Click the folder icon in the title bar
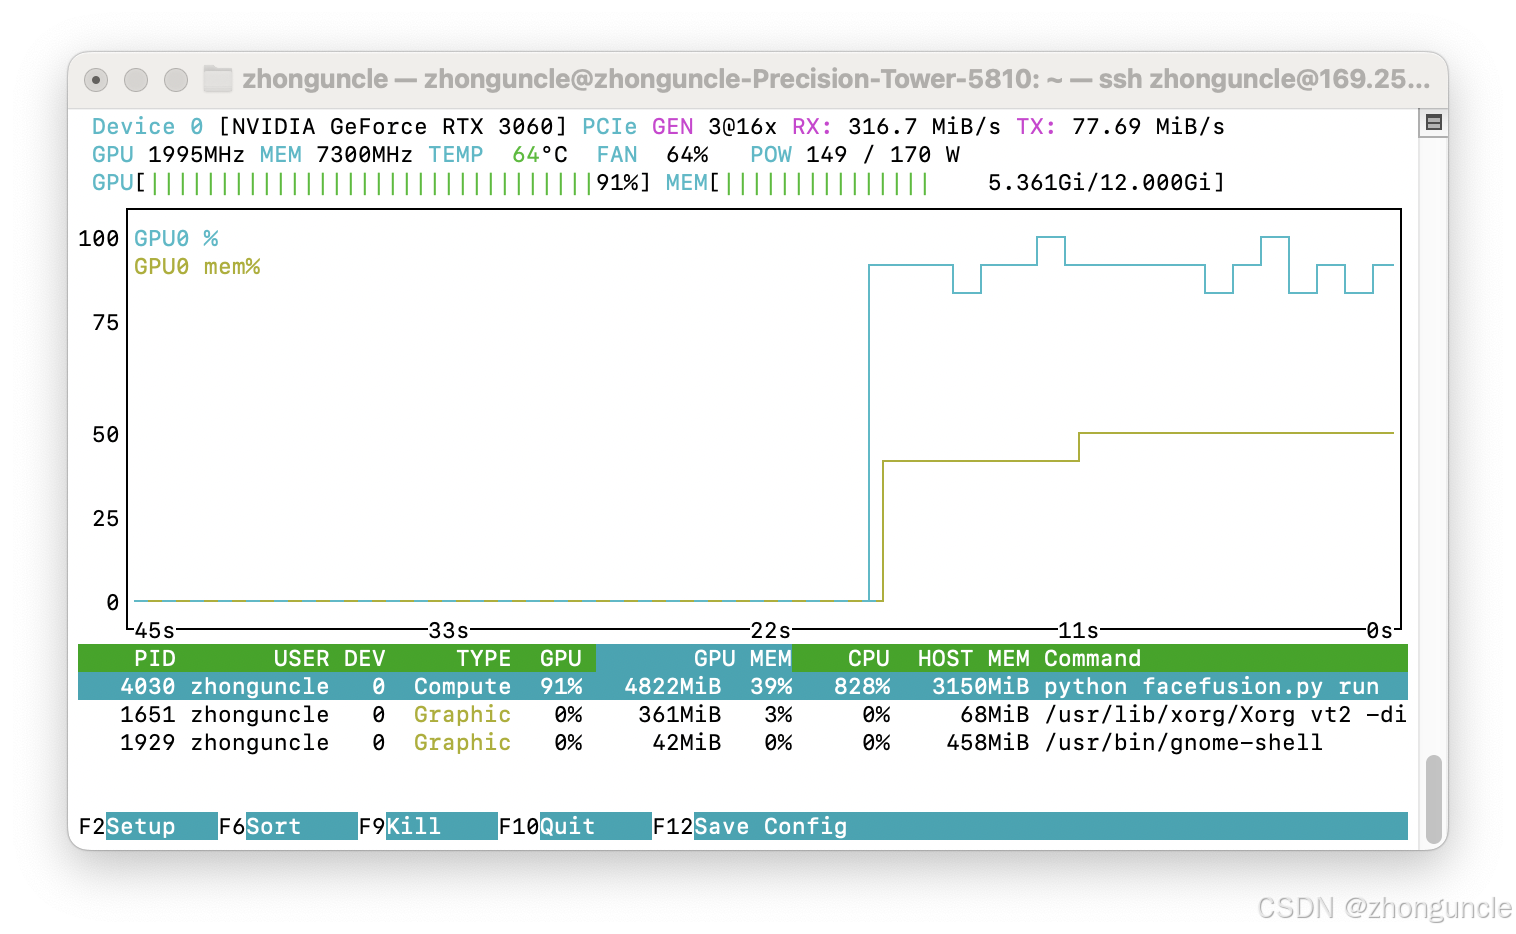1516x934 pixels. coord(216,78)
